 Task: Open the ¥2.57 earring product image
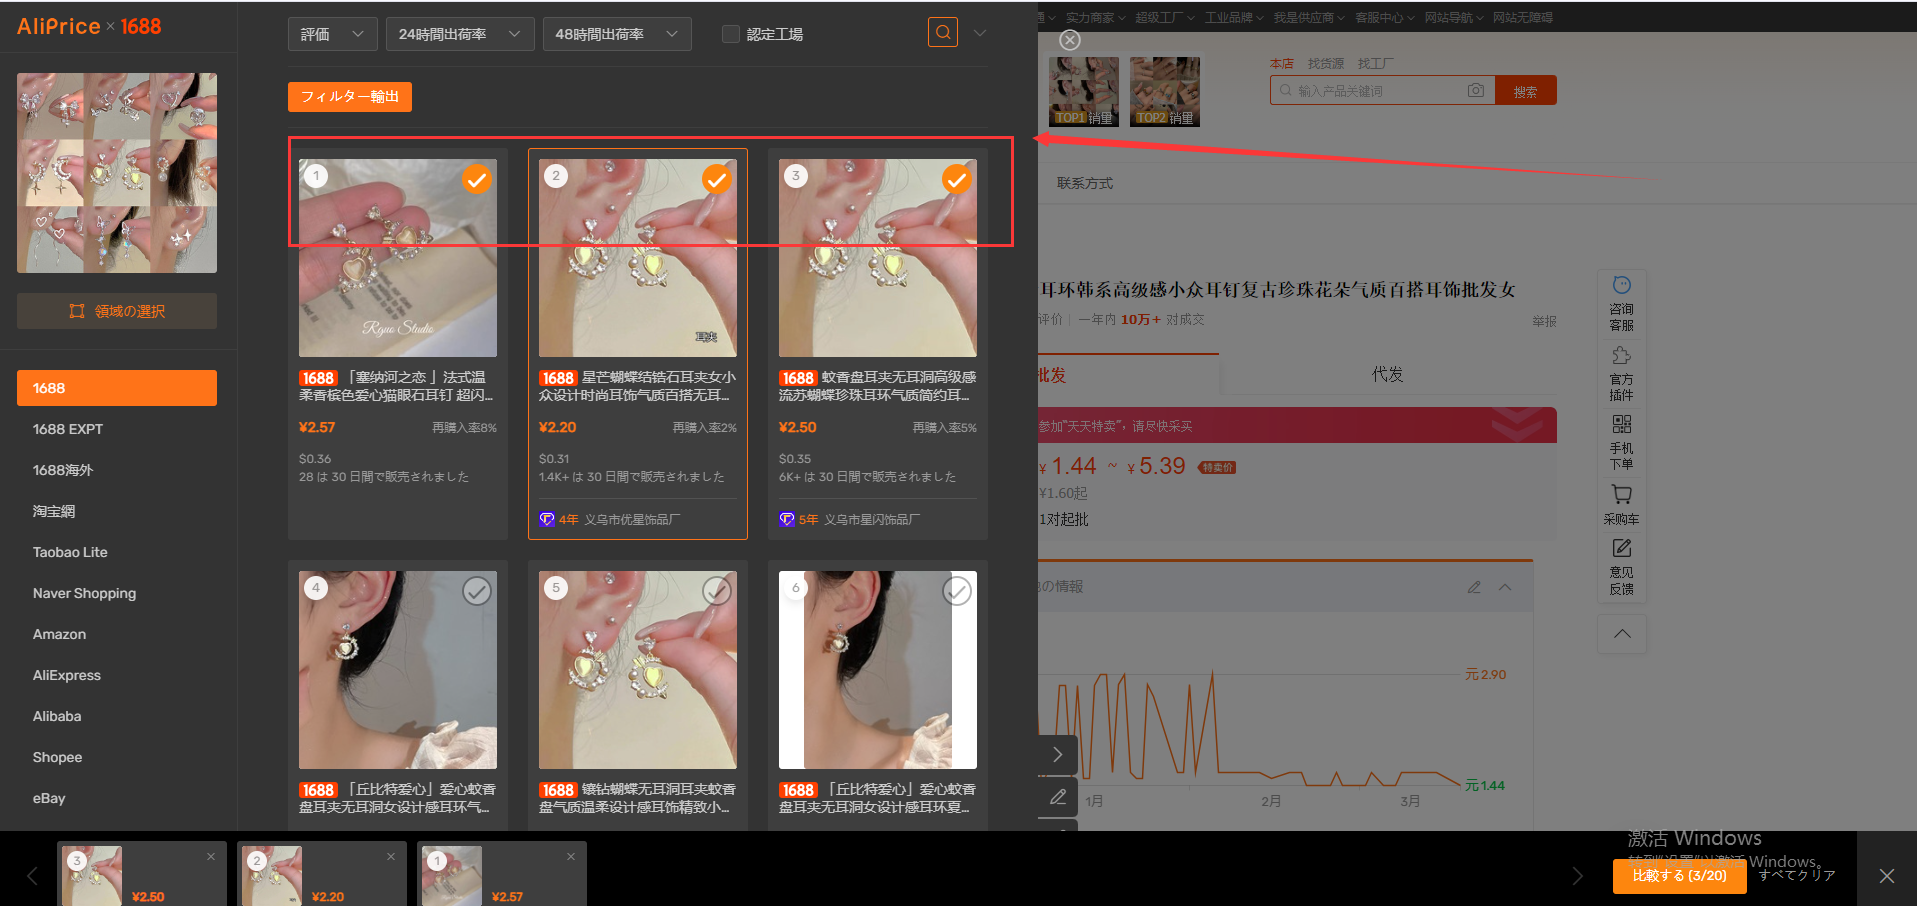[398, 258]
